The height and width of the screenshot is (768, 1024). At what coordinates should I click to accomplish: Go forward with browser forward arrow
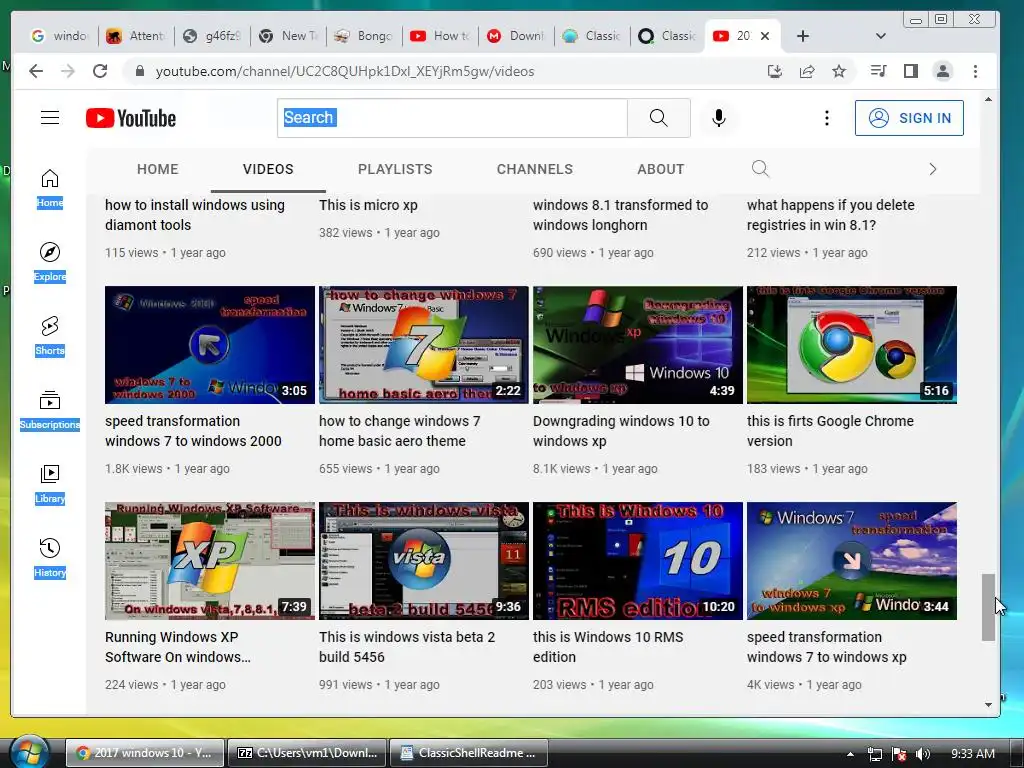tap(68, 71)
